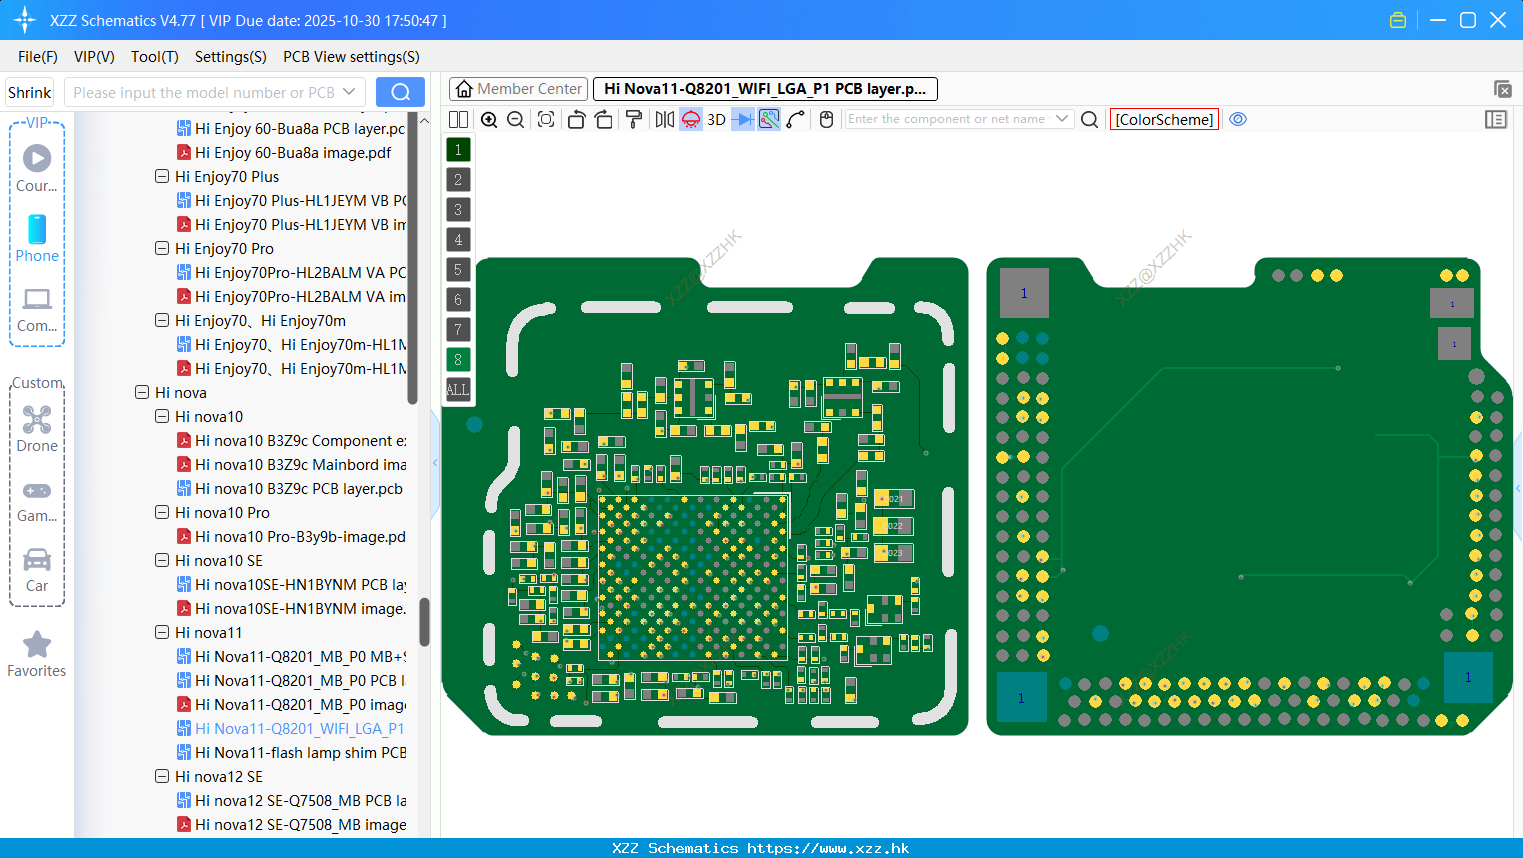
Task: Open the Tool(T) menu
Action: click(x=155, y=57)
